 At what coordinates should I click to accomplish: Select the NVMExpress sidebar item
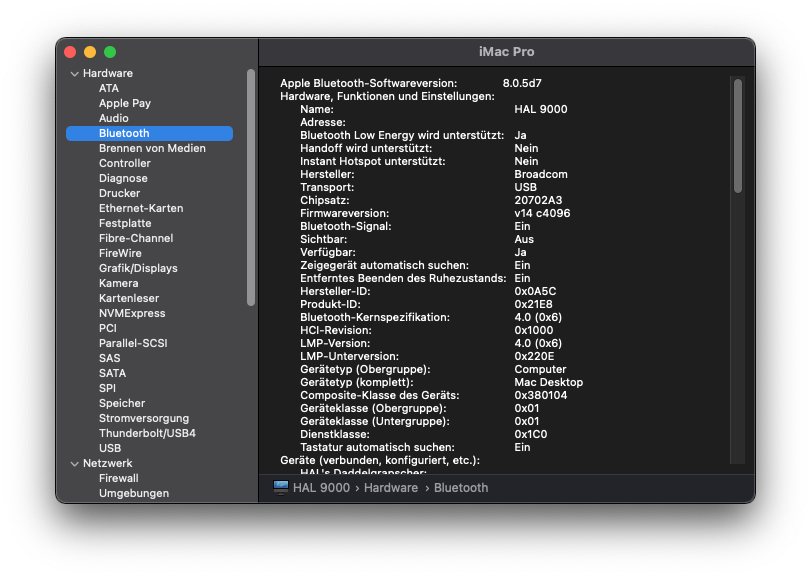[131, 313]
